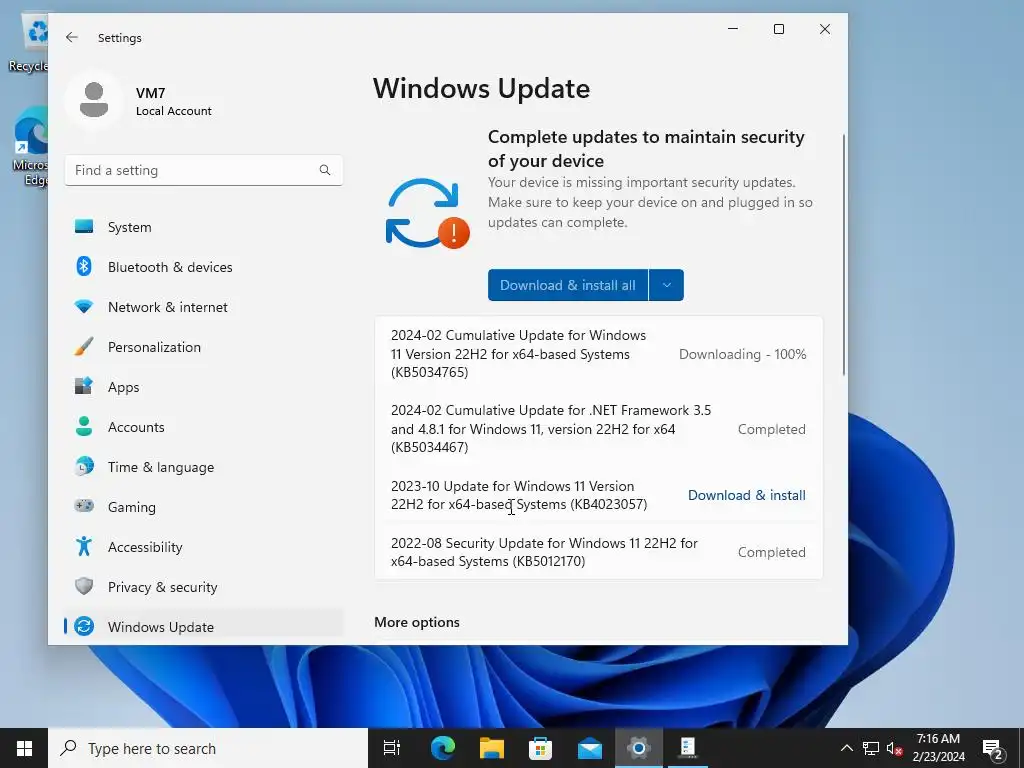This screenshot has height=768, width=1024.
Task: Open File Explorer from the taskbar
Action: (x=492, y=748)
